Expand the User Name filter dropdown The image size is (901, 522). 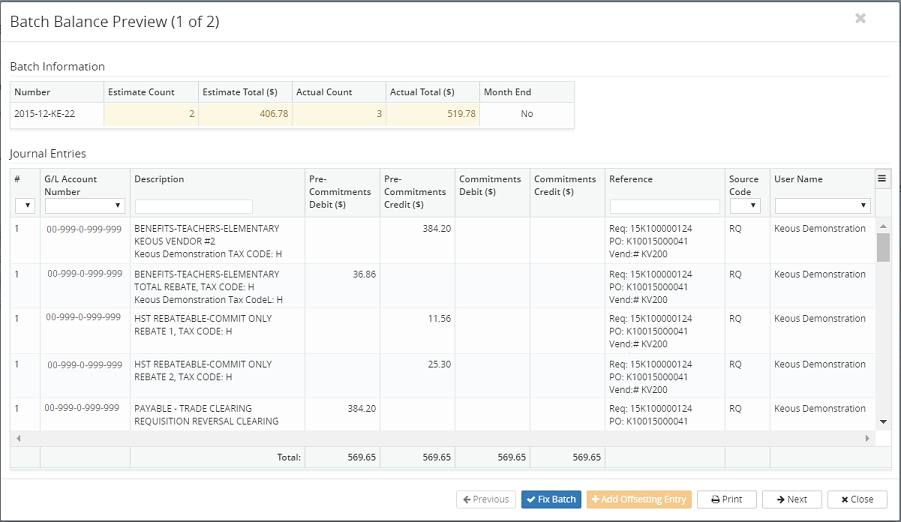(822, 206)
